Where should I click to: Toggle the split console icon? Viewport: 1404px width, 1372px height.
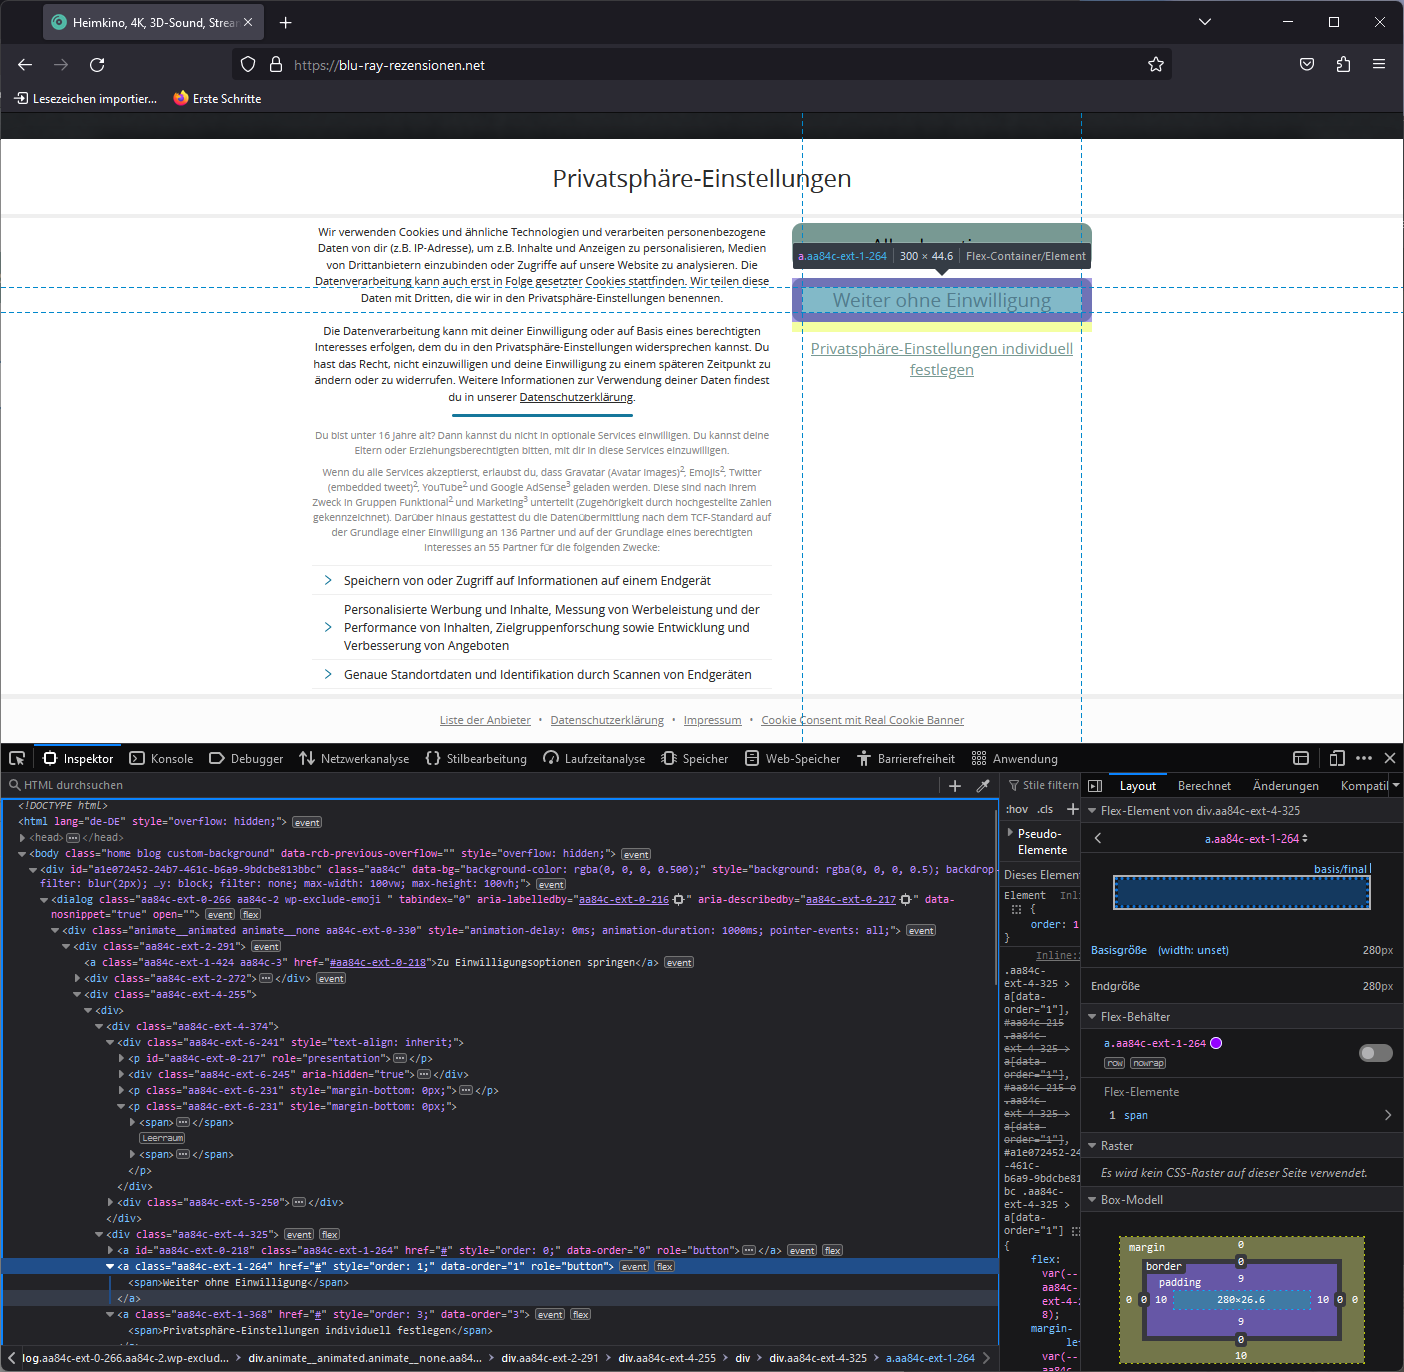point(1301,758)
